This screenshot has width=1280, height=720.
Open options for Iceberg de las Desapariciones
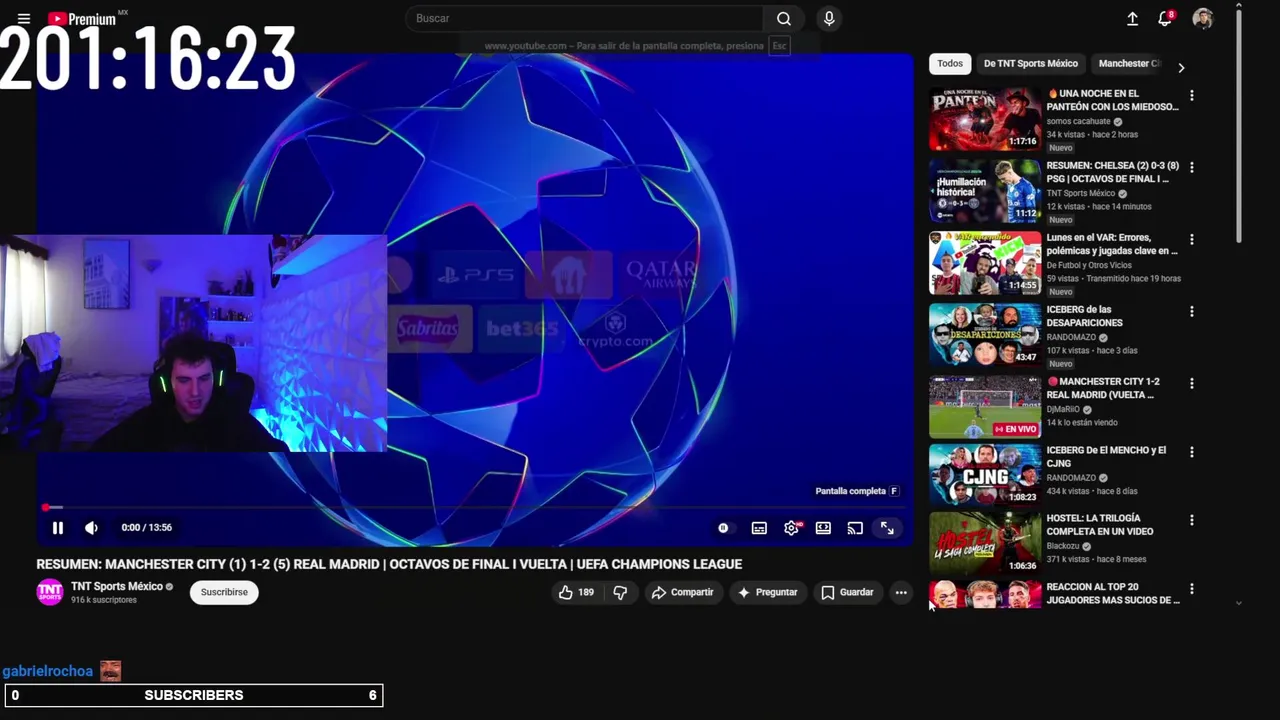click(1191, 312)
